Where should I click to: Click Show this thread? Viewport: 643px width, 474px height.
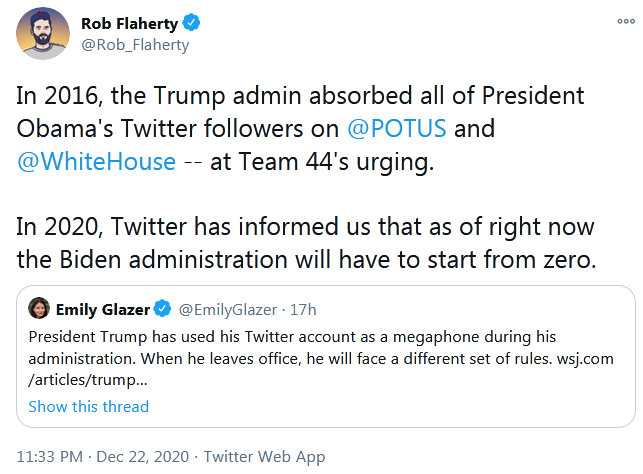pos(89,406)
